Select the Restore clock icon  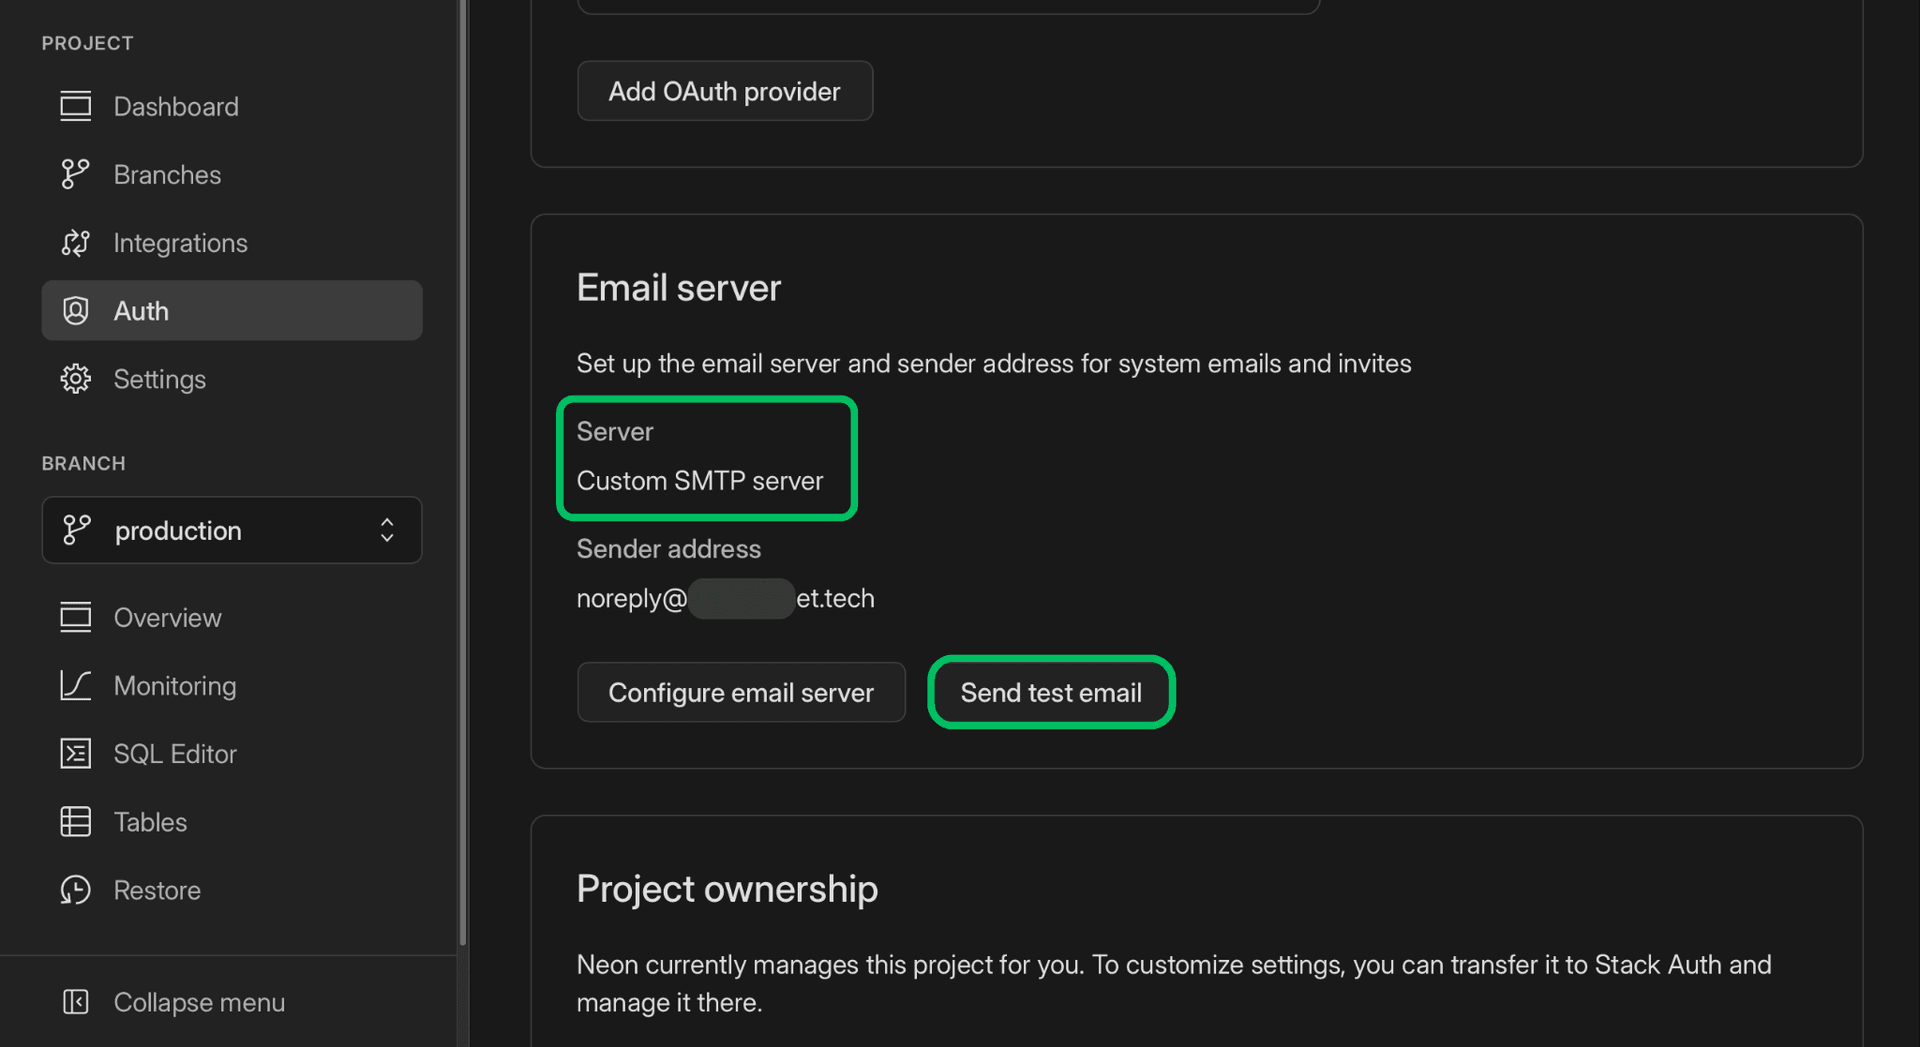75,889
